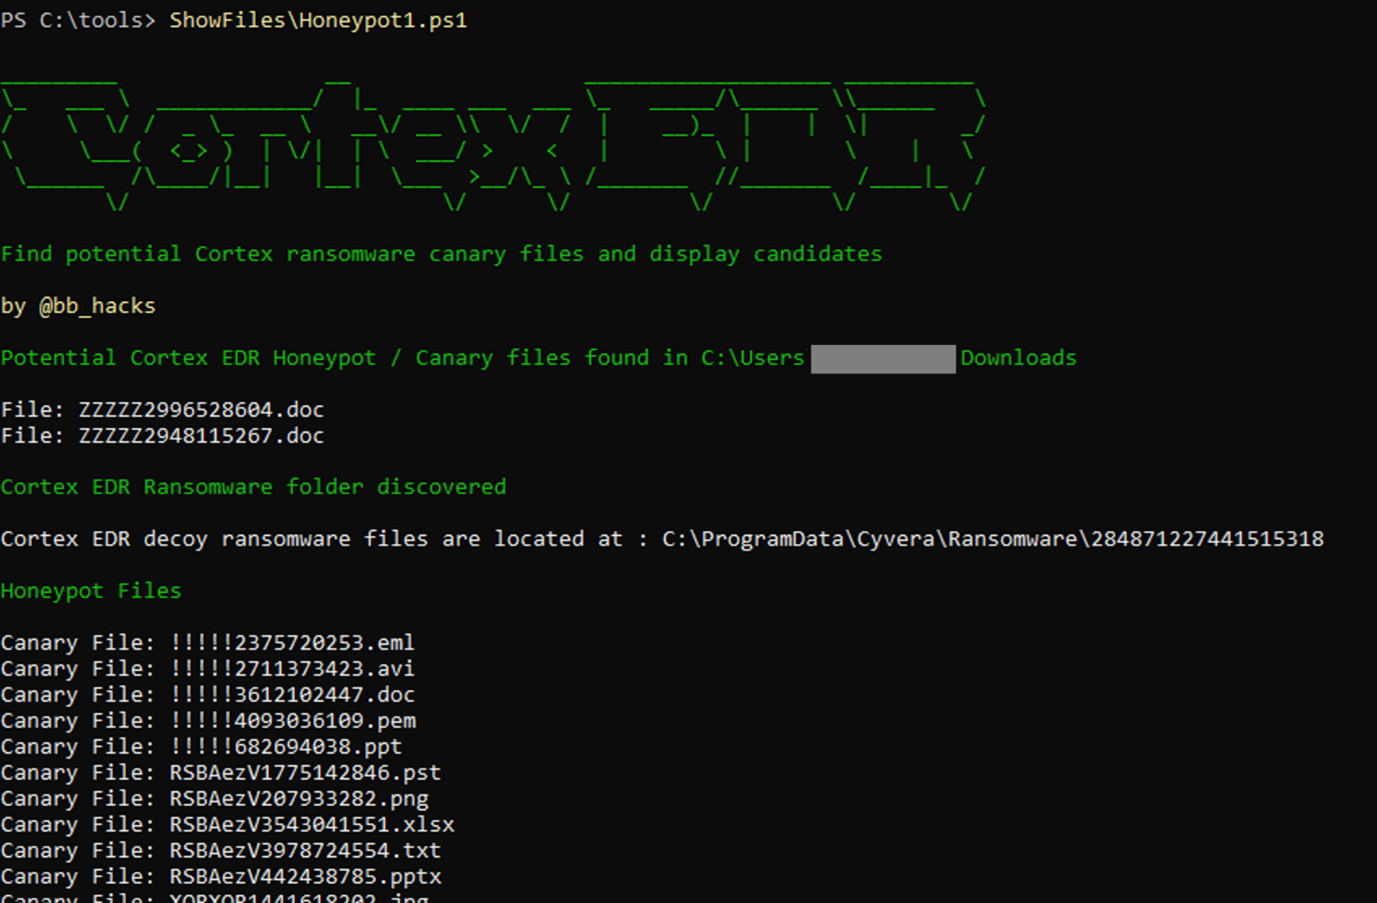1377x903 pixels.
Task: Click canary file !!!!!3612102447.doc
Action: point(292,695)
